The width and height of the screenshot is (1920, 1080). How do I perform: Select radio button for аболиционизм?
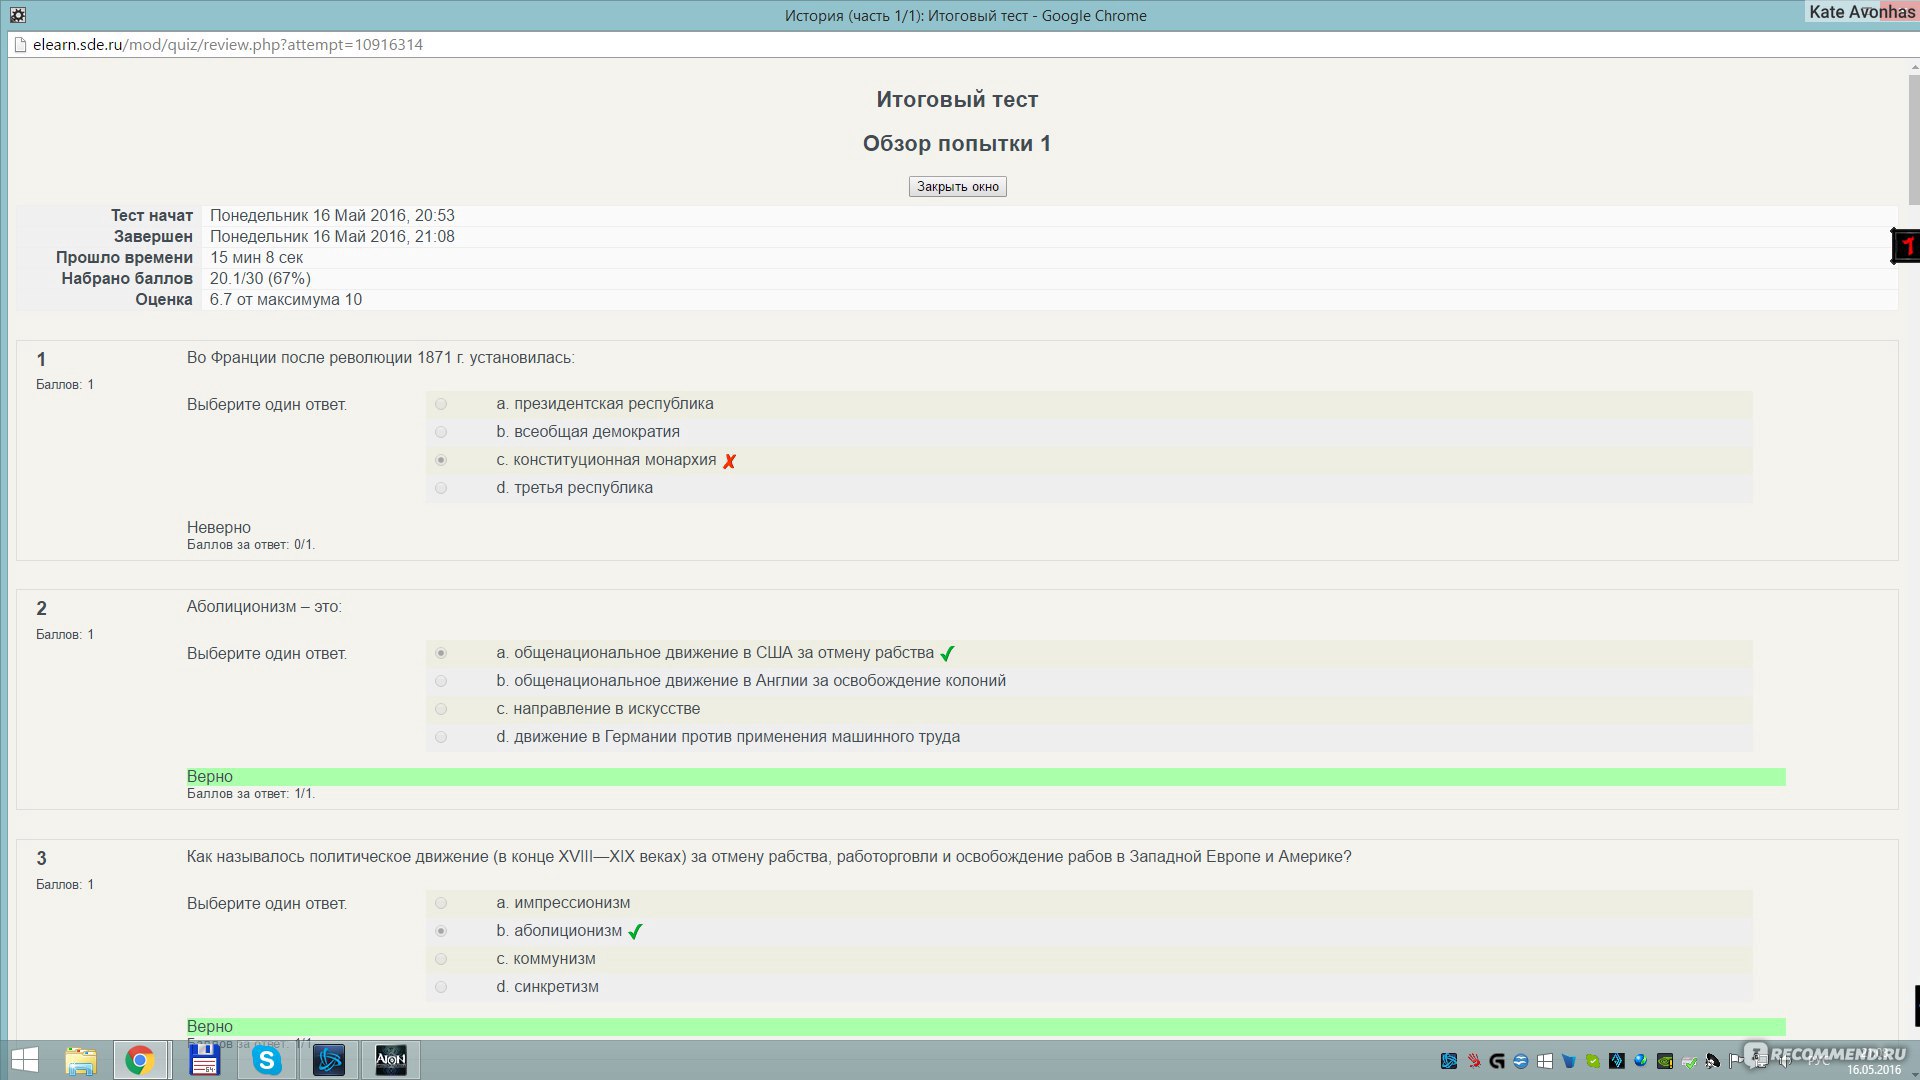point(441,931)
